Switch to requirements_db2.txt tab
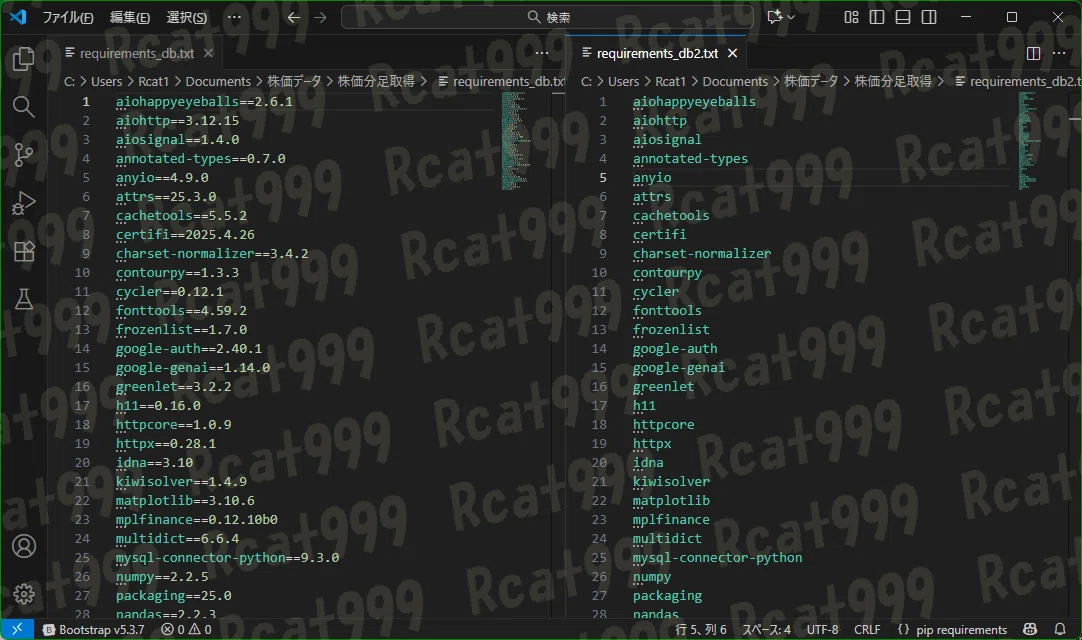Viewport: 1082px width, 640px height. [x=657, y=53]
